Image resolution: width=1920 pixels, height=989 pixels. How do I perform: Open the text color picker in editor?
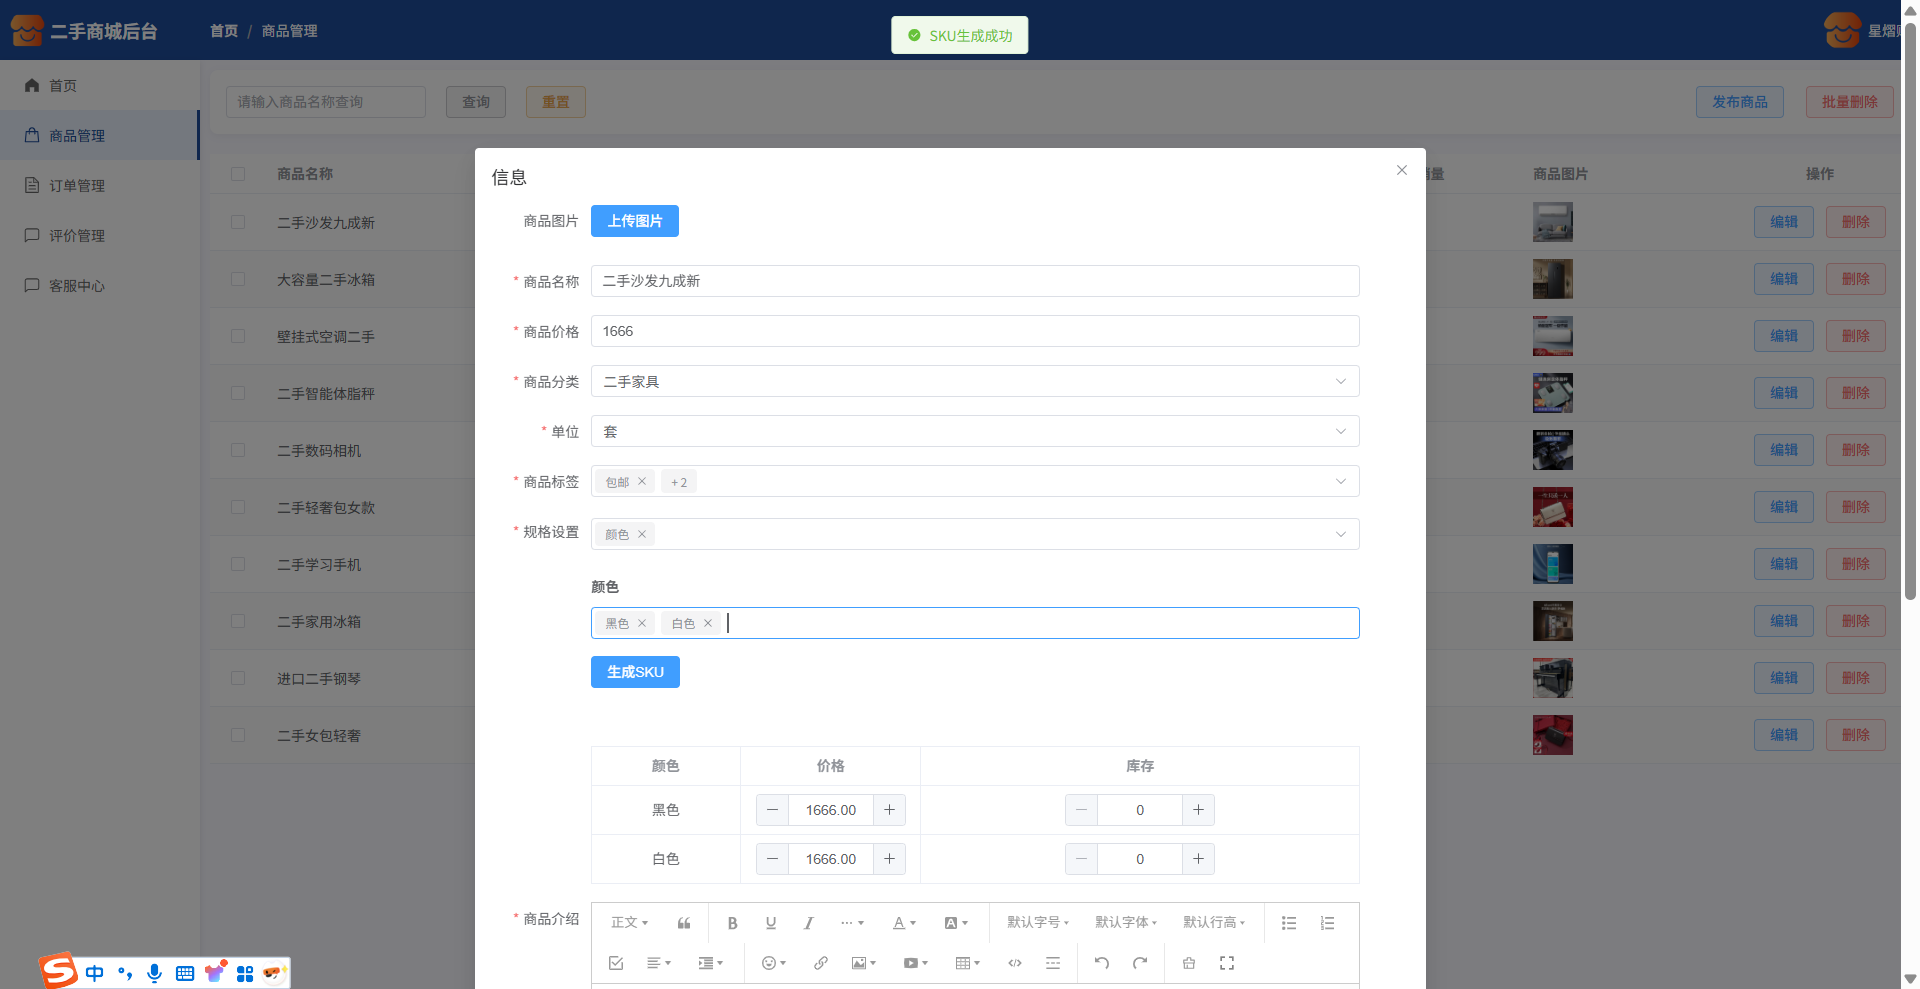904,923
